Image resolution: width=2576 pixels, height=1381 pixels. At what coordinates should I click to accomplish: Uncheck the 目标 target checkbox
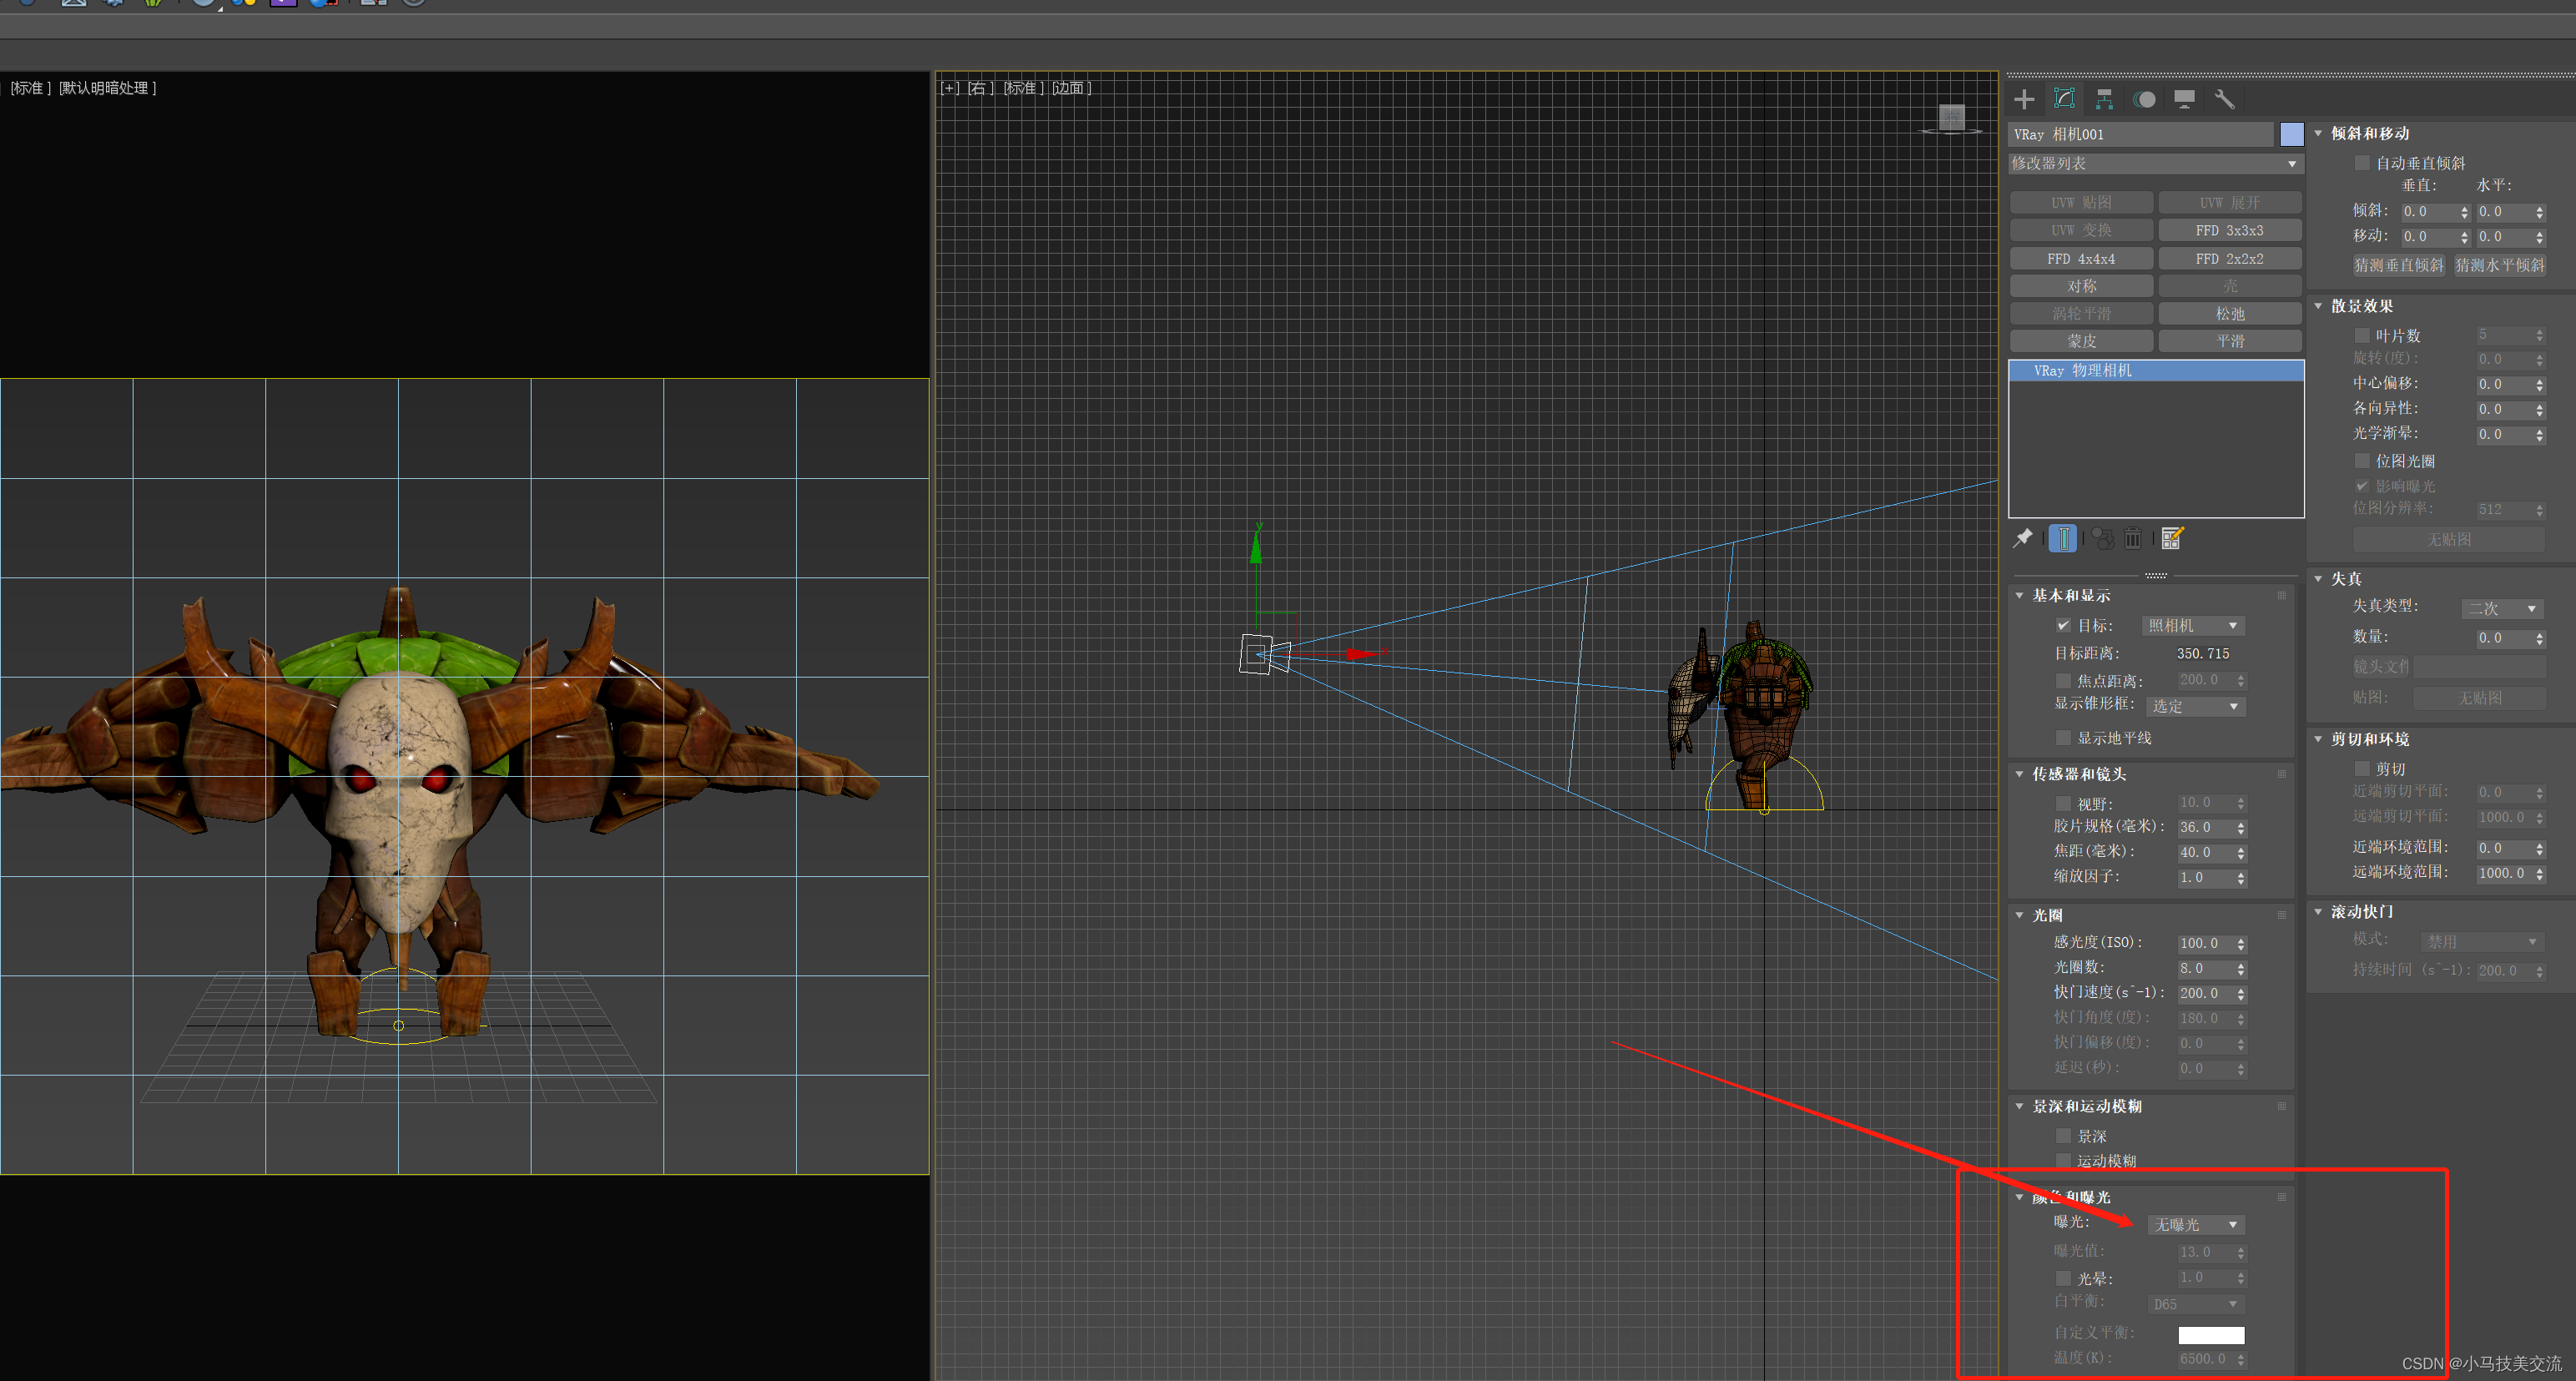click(2063, 625)
